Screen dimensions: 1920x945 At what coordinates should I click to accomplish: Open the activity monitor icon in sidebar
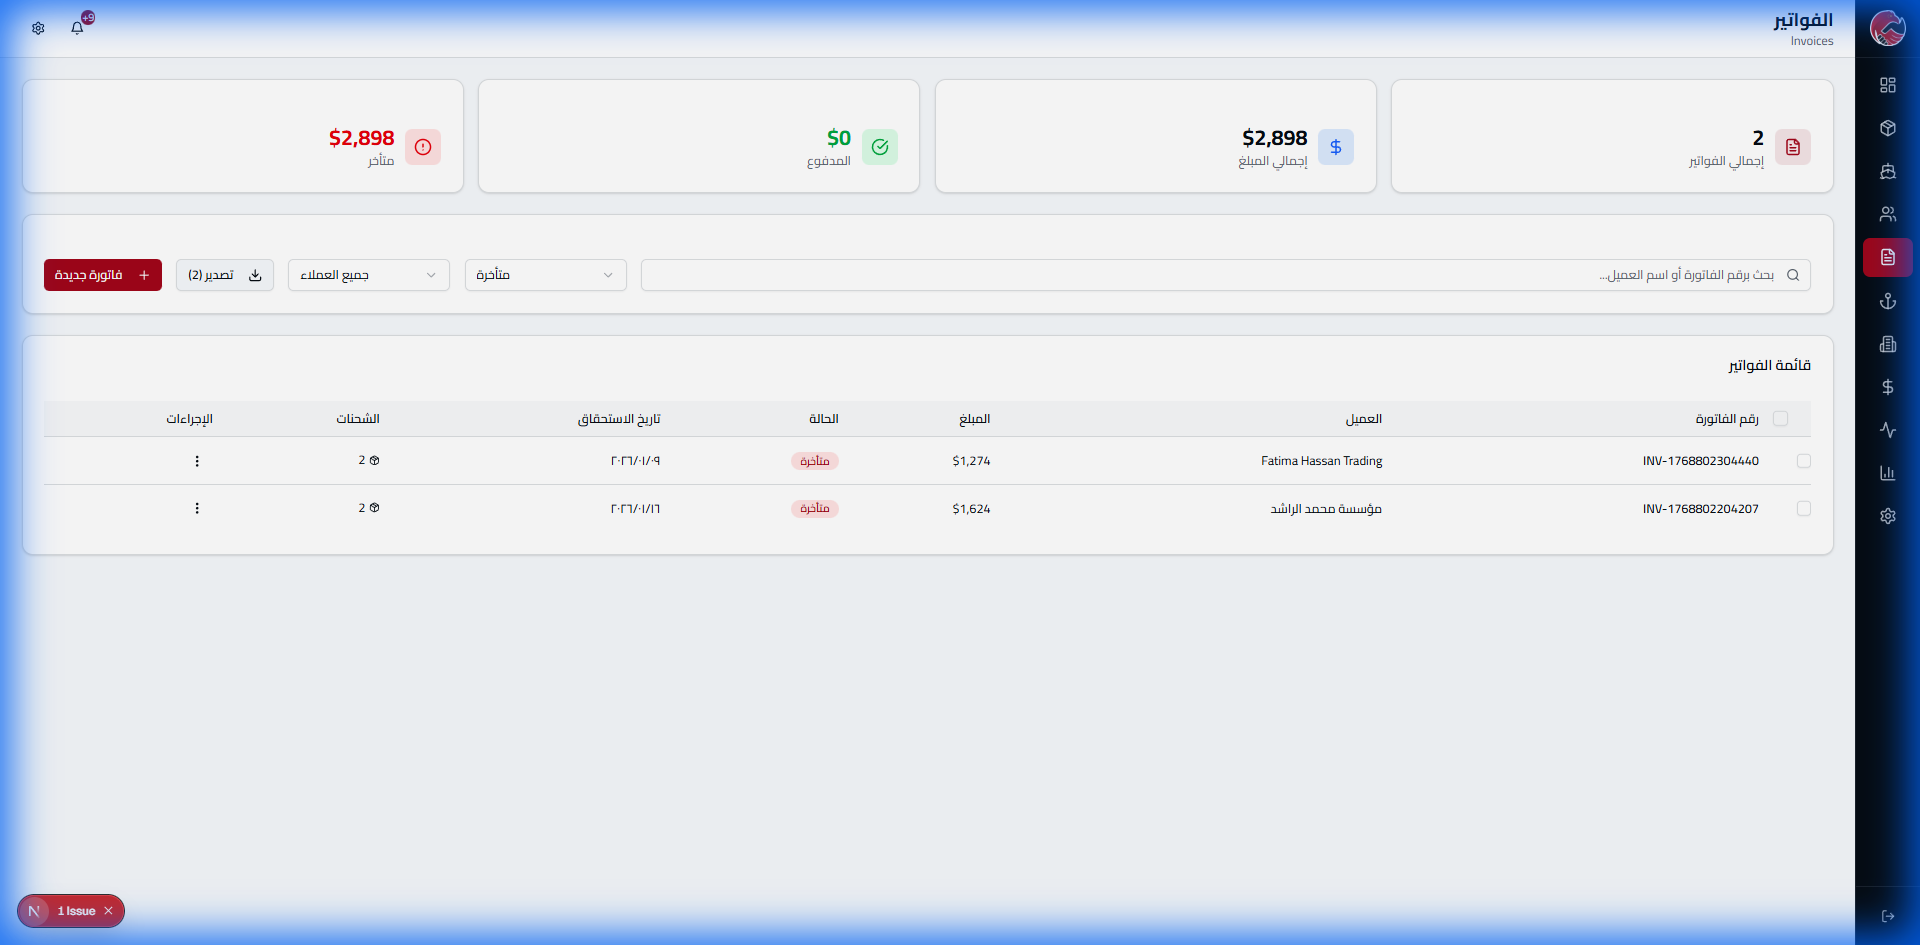1888,430
